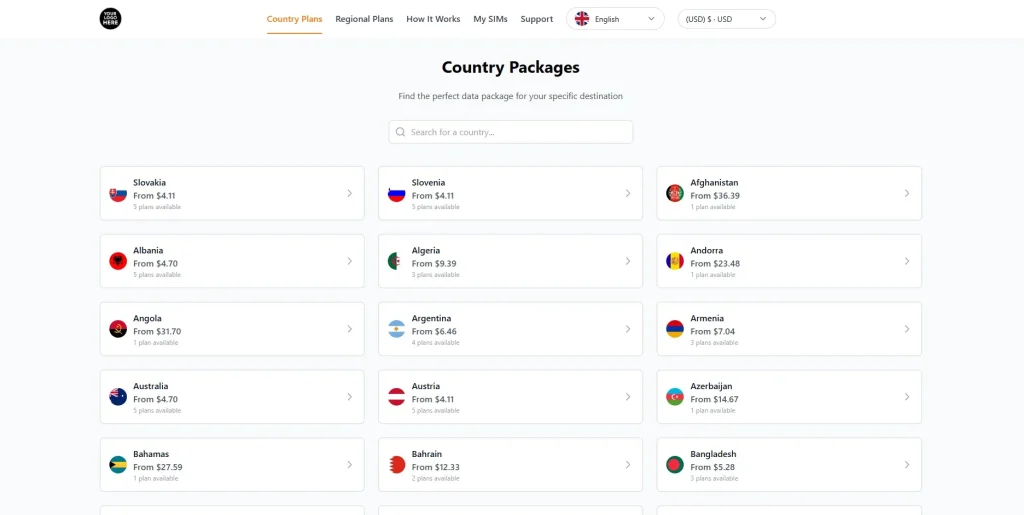Click the Argentina flag icon
Viewport: 1024px width, 515px height.
[397, 329]
